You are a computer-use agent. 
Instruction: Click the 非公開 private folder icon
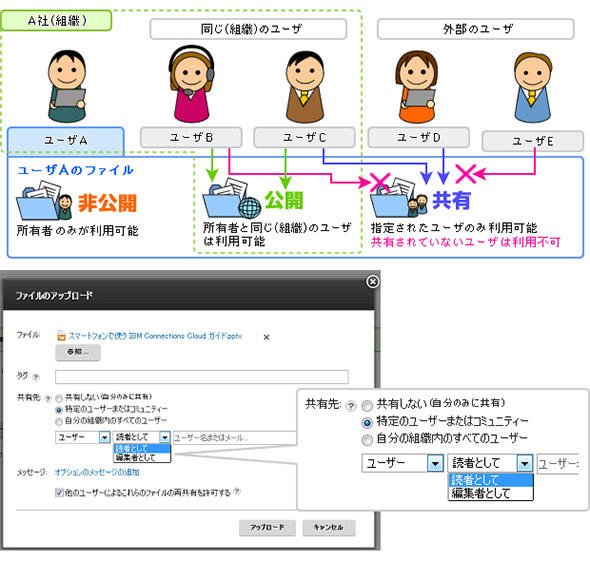tap(44, 201)
